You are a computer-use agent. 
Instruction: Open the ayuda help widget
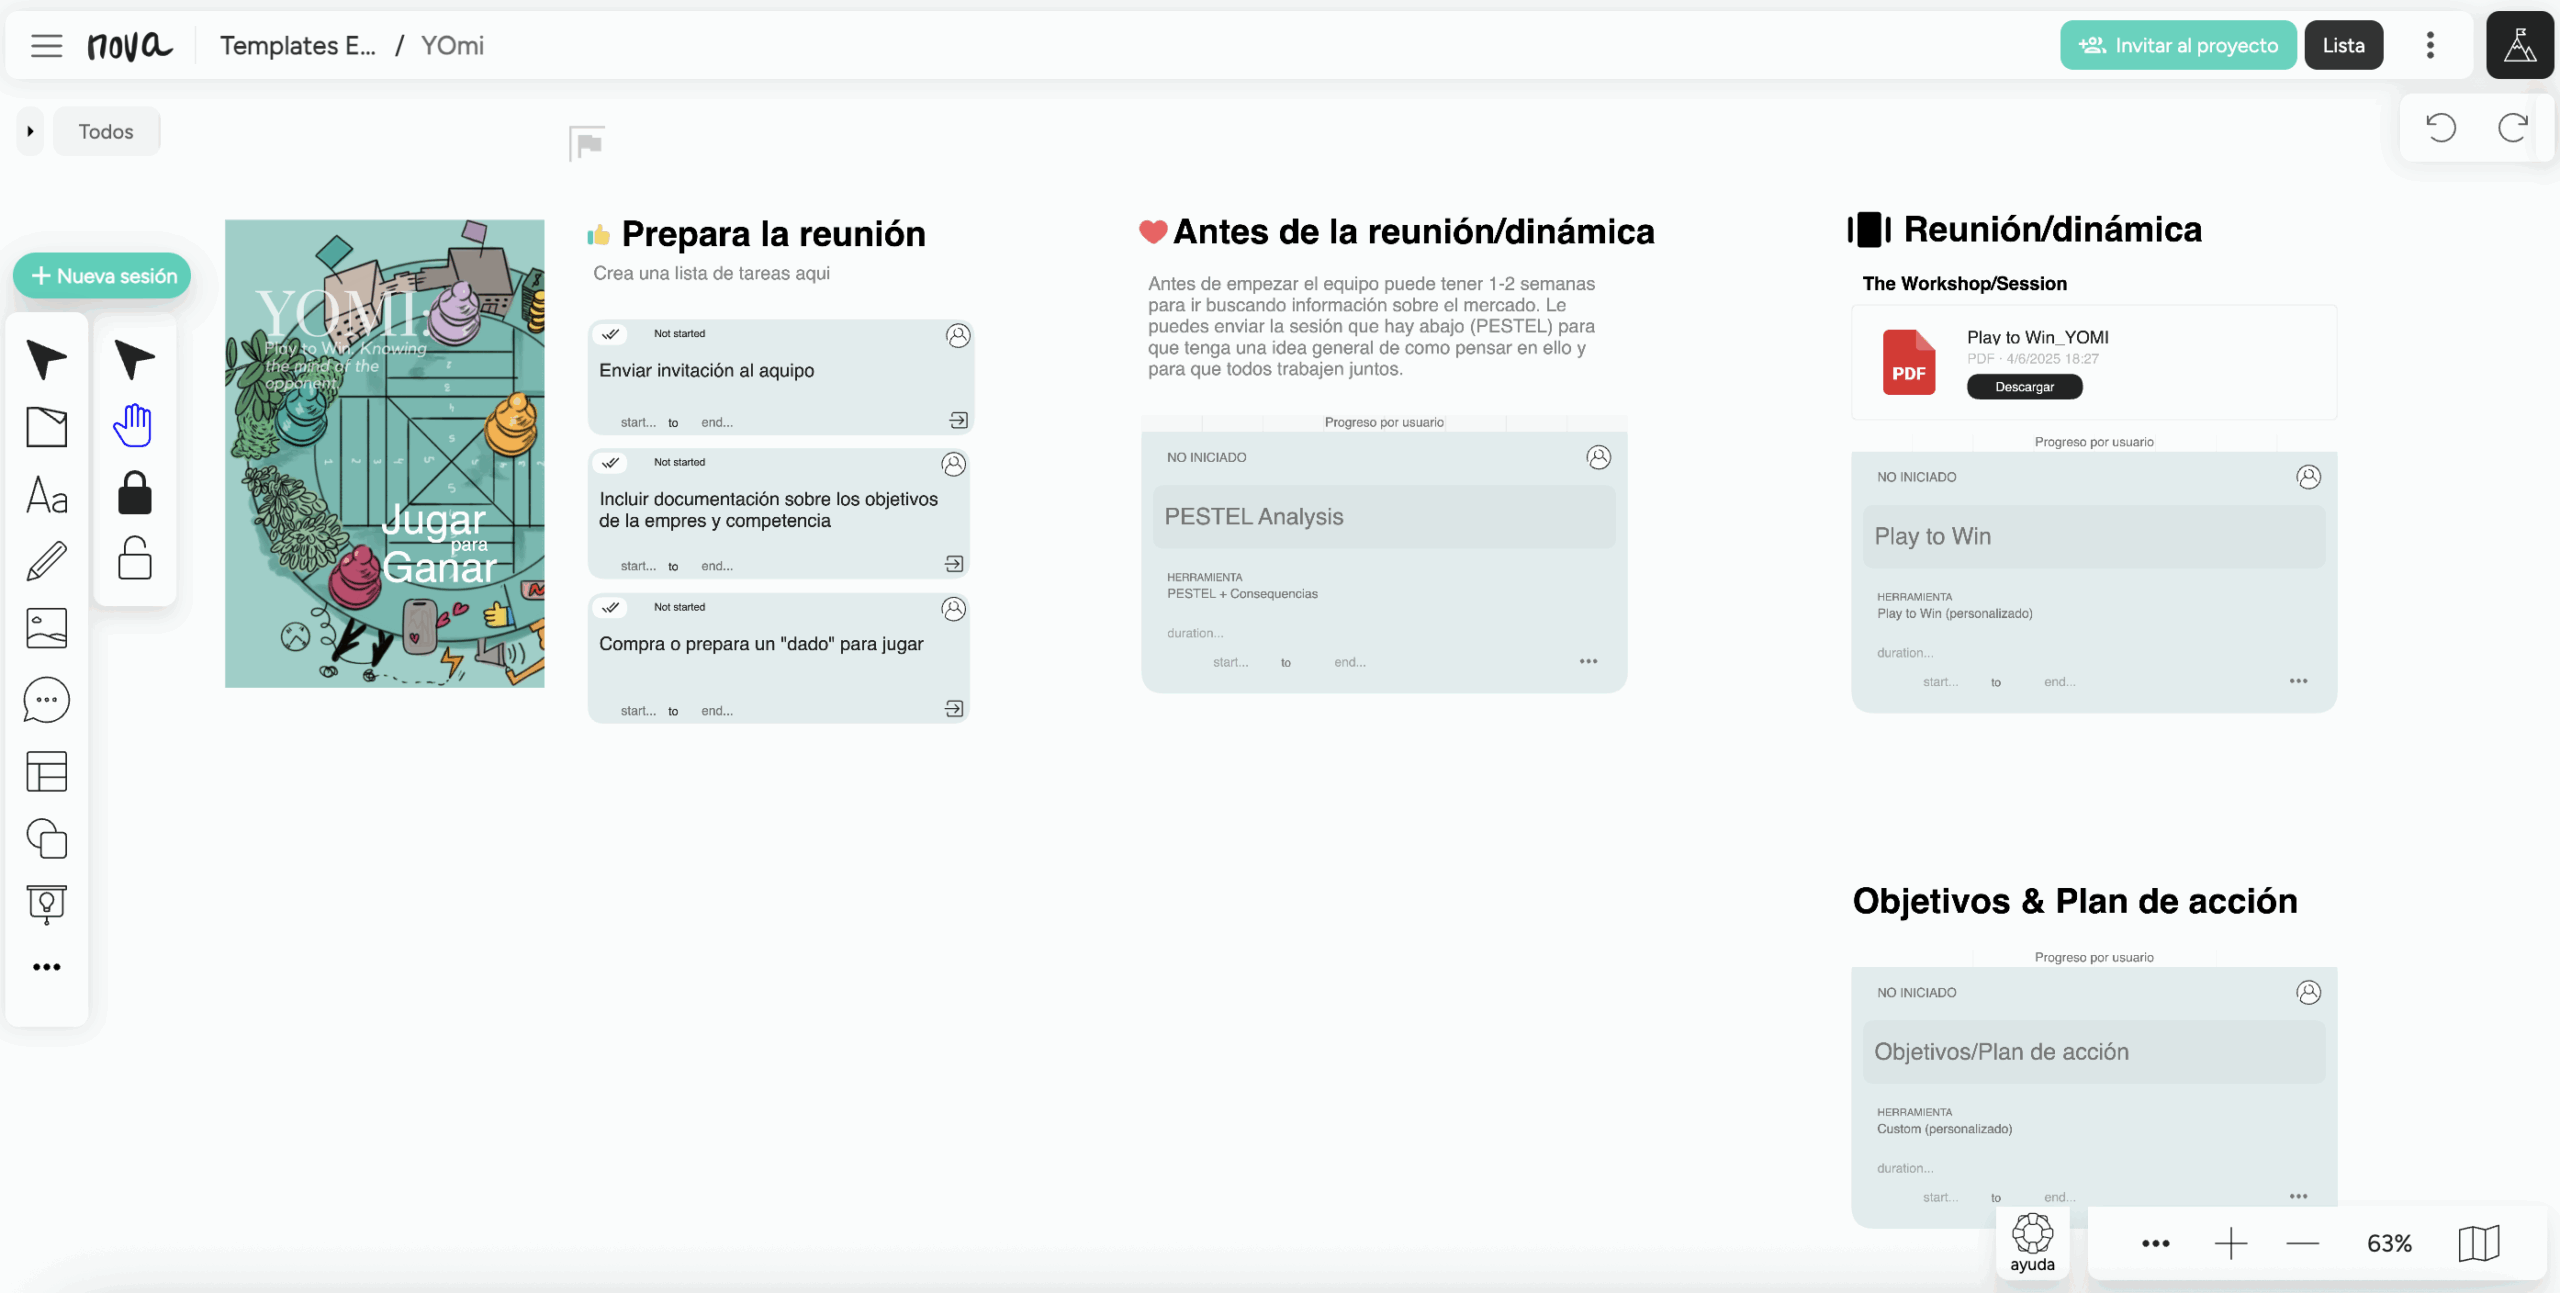[2032, 1243]
